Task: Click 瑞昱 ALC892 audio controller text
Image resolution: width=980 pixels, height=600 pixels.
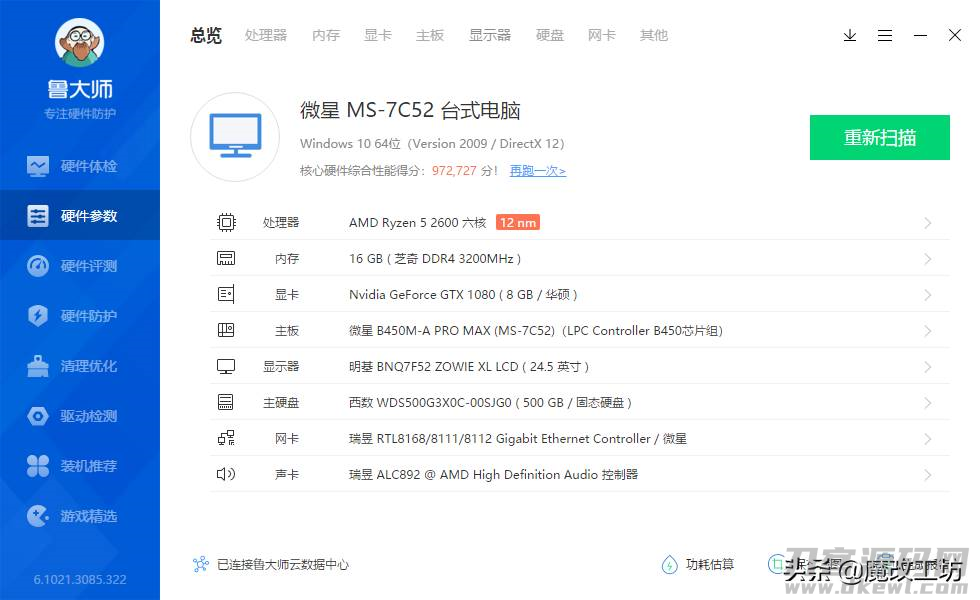Action: point(493,474)
